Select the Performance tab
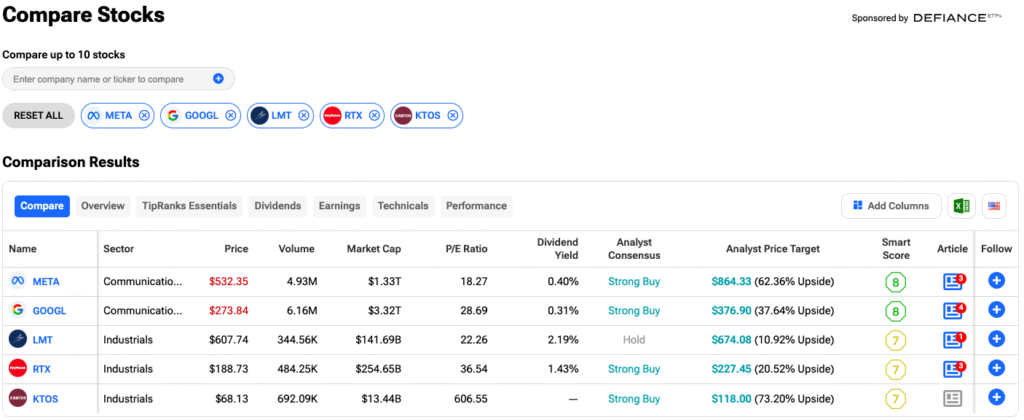The width and height of the screenshot is (1024, 420). (x=476, y=206)
